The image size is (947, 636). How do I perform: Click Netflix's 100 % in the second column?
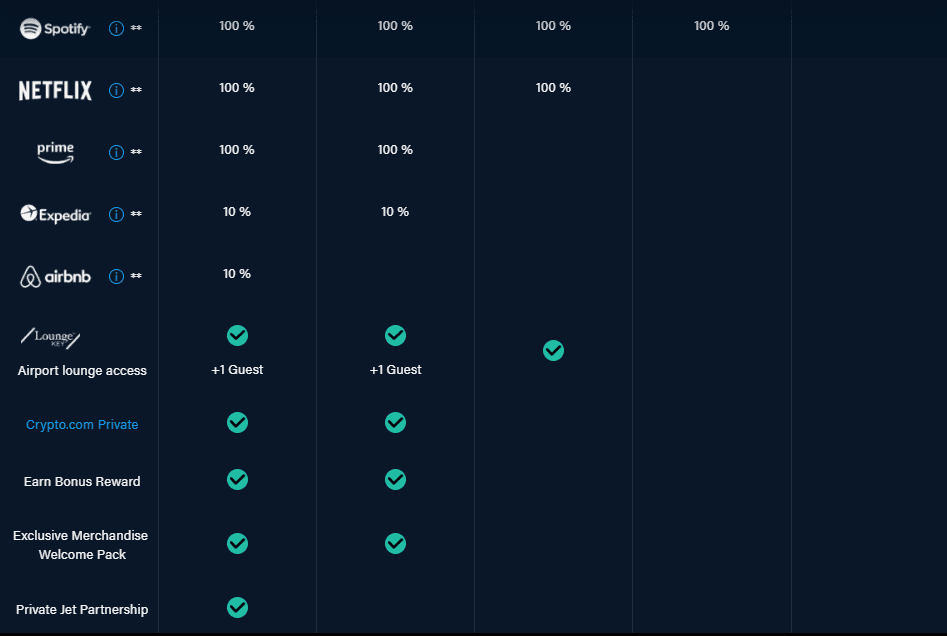[x=395, y=88]
